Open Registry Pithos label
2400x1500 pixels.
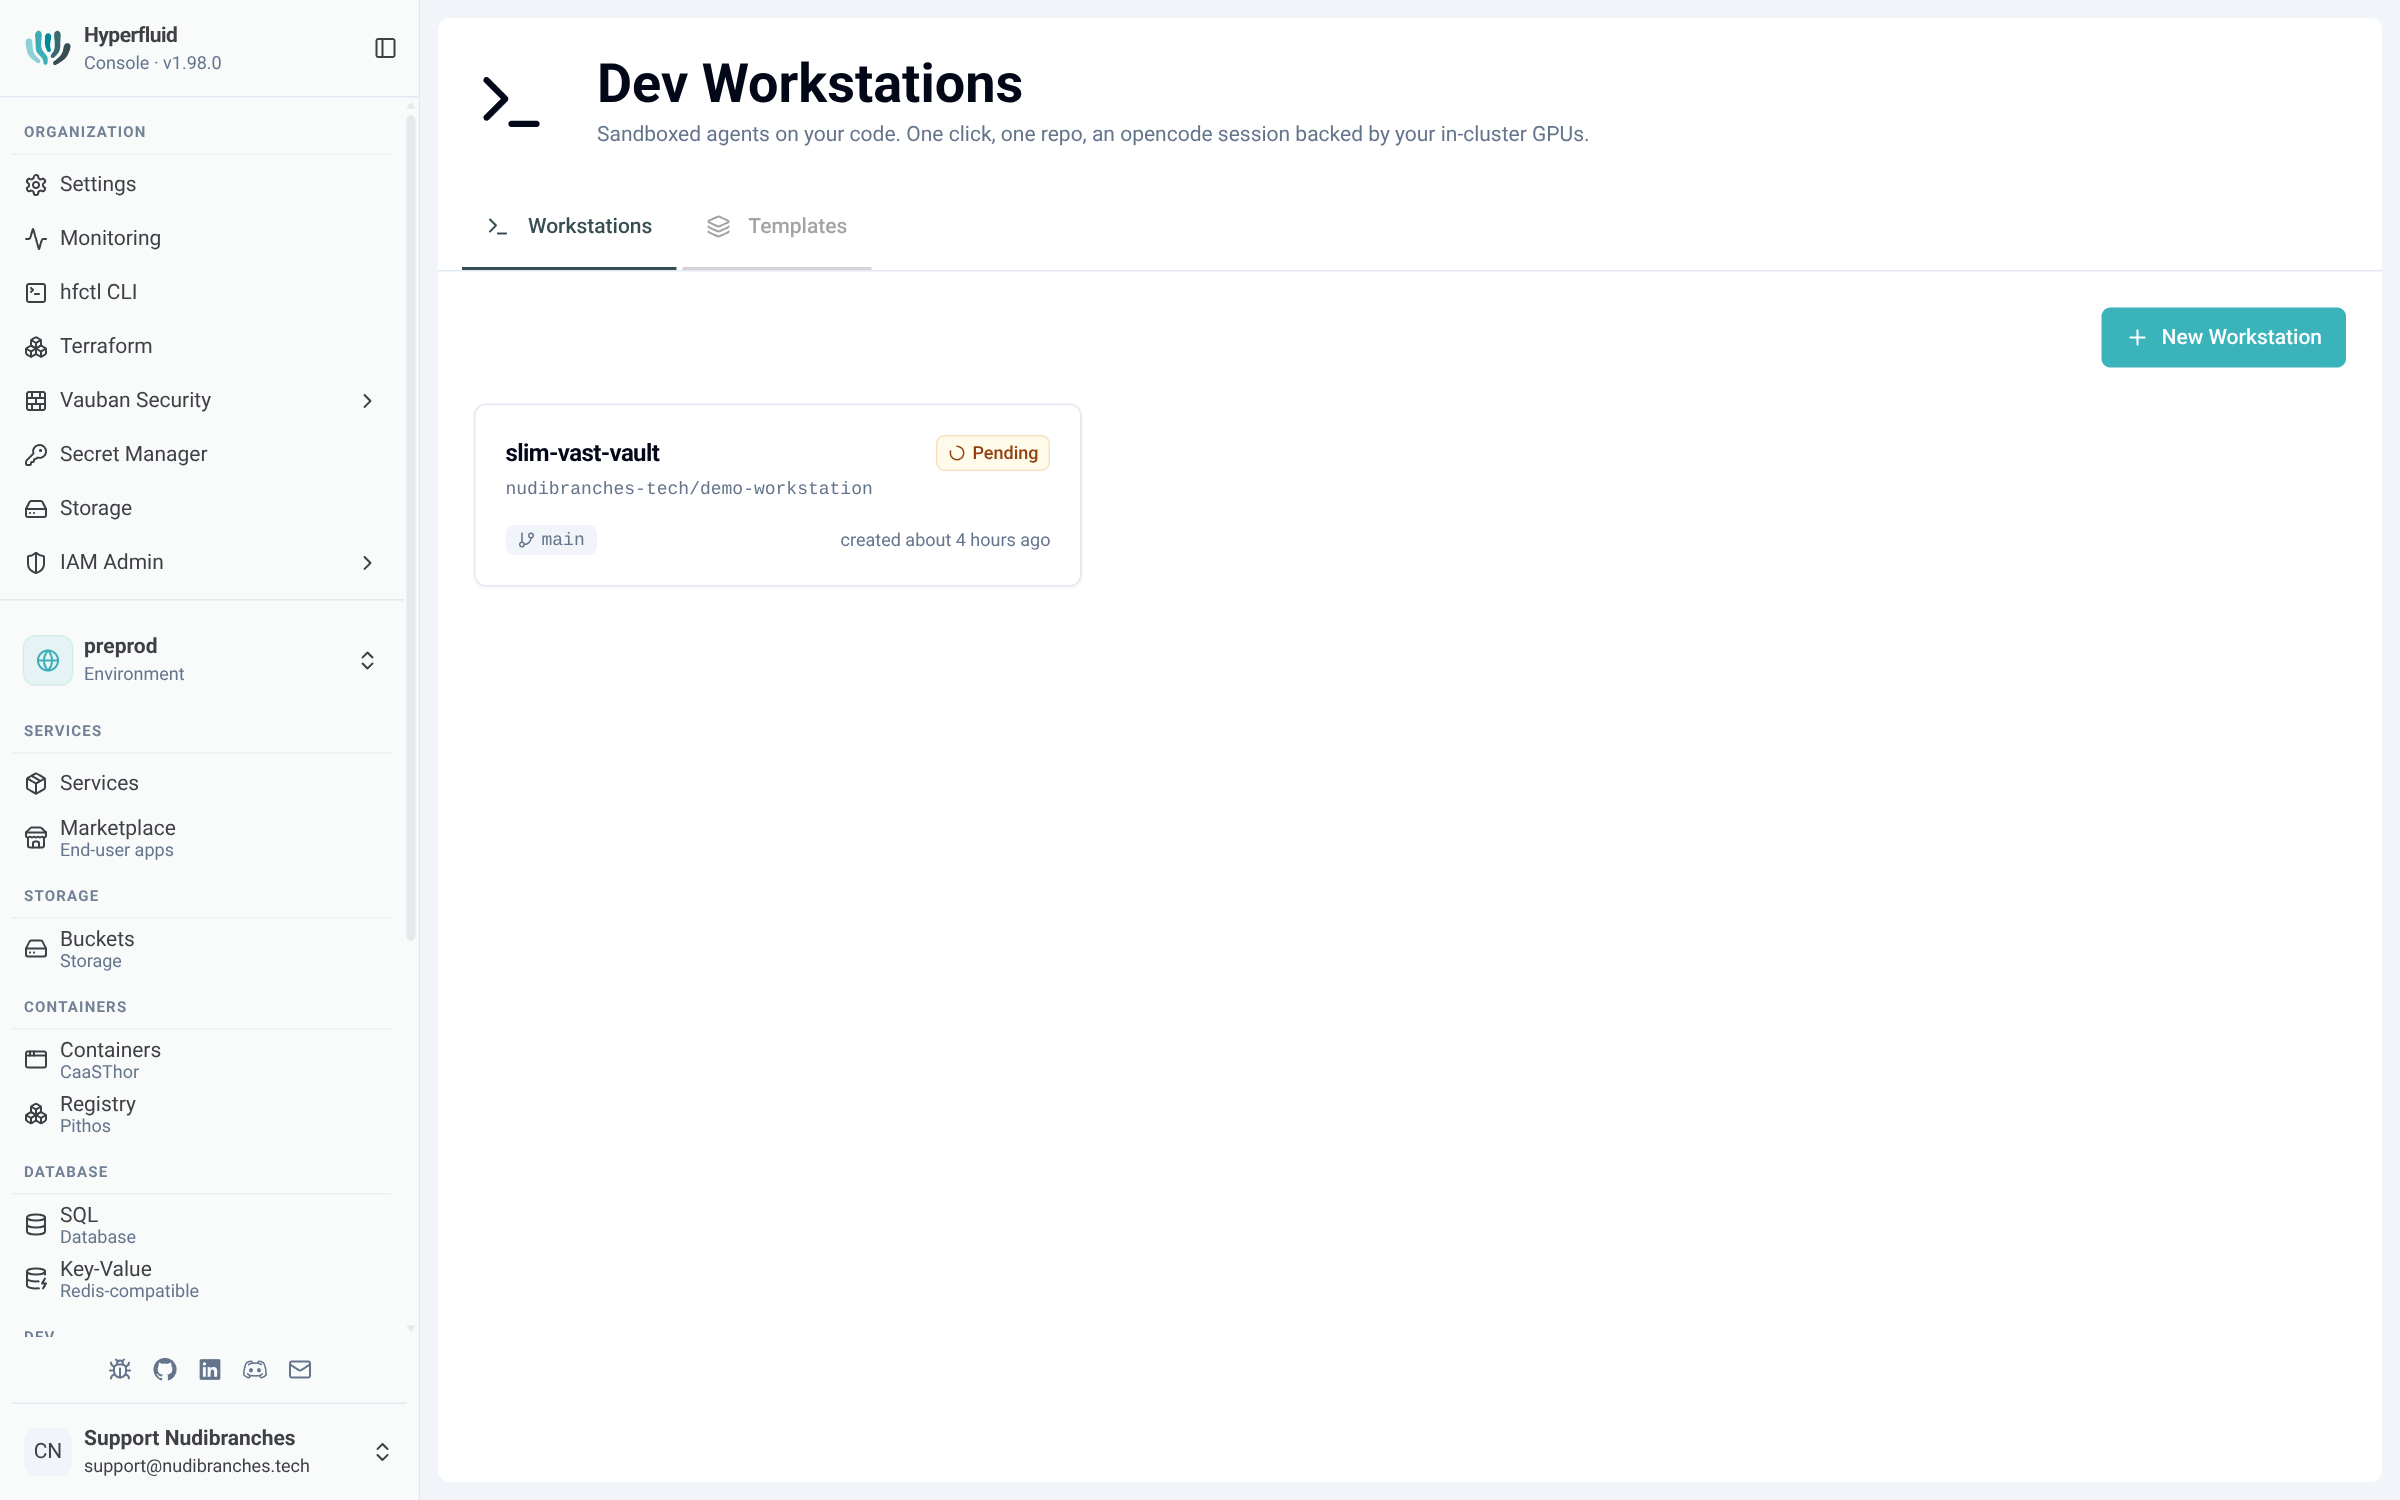point(98,1114)
